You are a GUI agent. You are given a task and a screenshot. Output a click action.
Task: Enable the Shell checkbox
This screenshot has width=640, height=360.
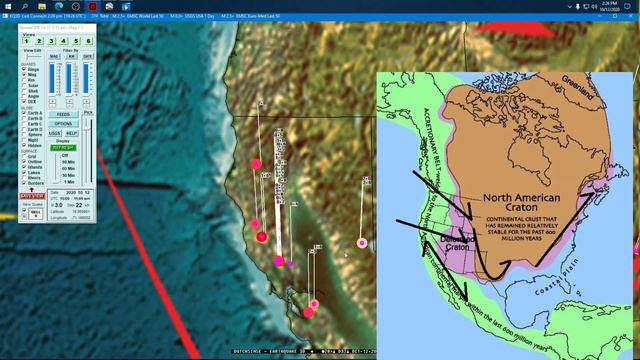(x=24, y=91)
